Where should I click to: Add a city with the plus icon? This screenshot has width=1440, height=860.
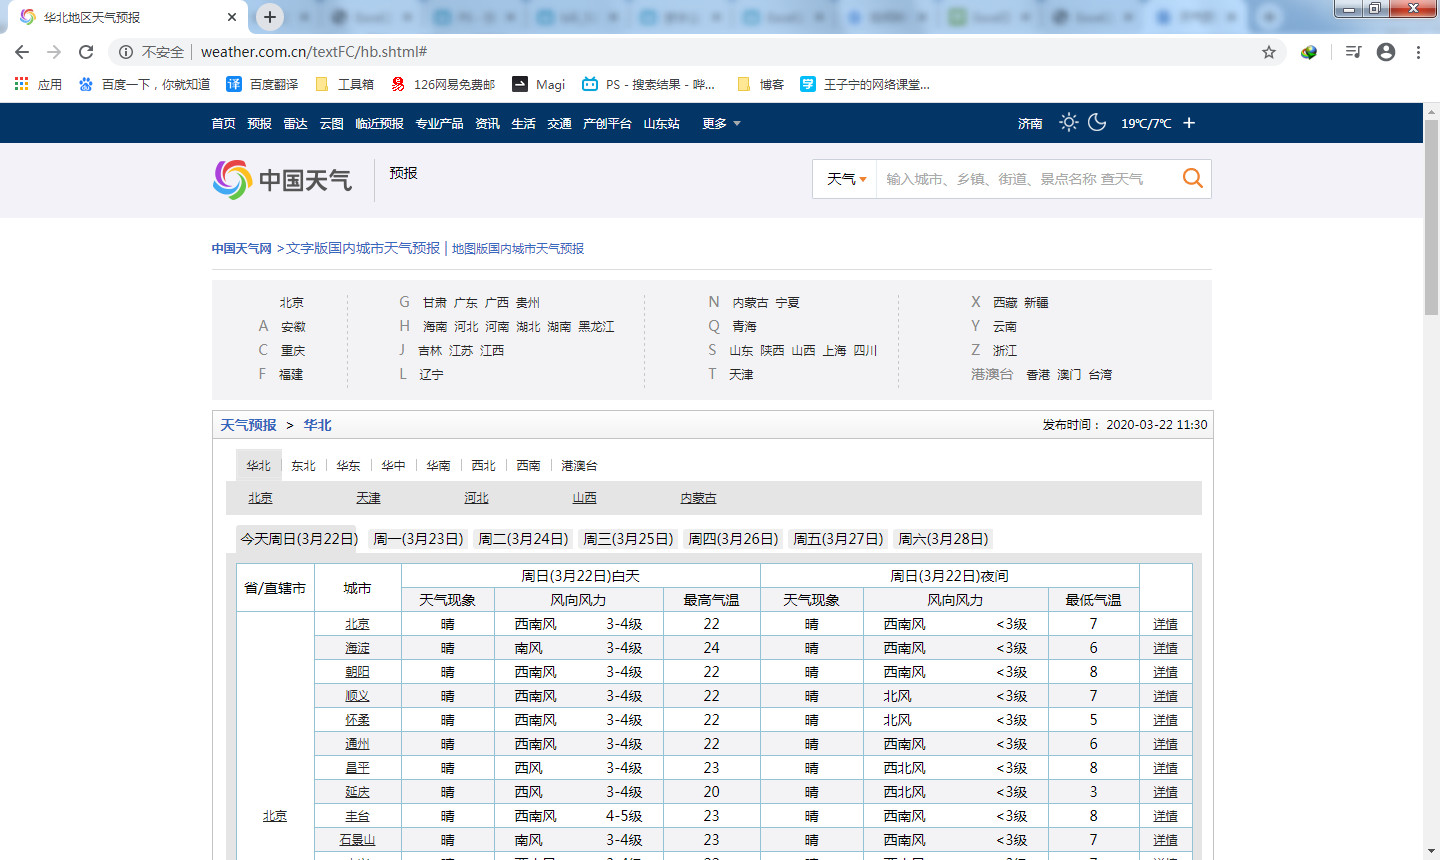[x=1189, y=123]
